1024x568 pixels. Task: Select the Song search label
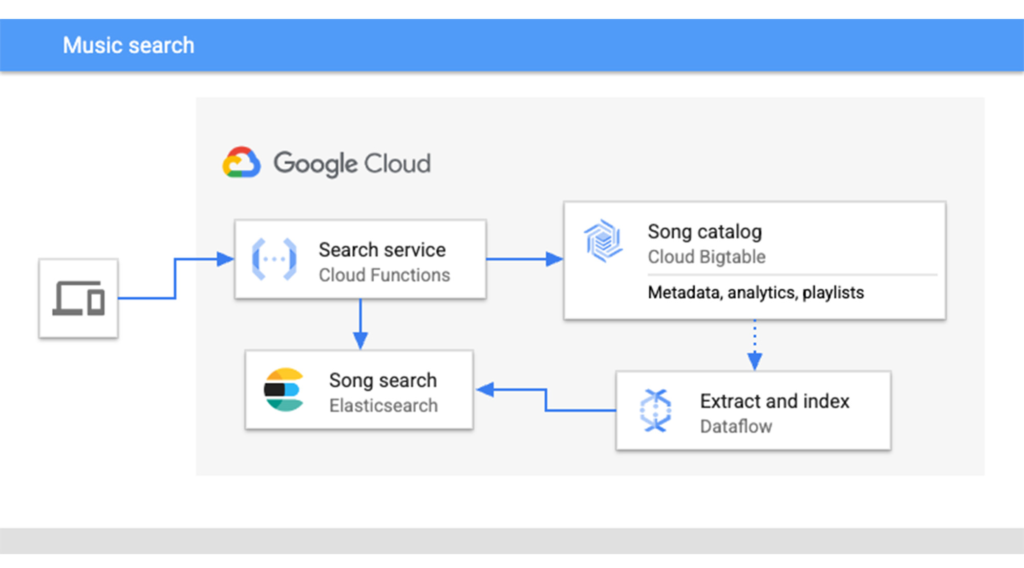click(x=383, y=380)
